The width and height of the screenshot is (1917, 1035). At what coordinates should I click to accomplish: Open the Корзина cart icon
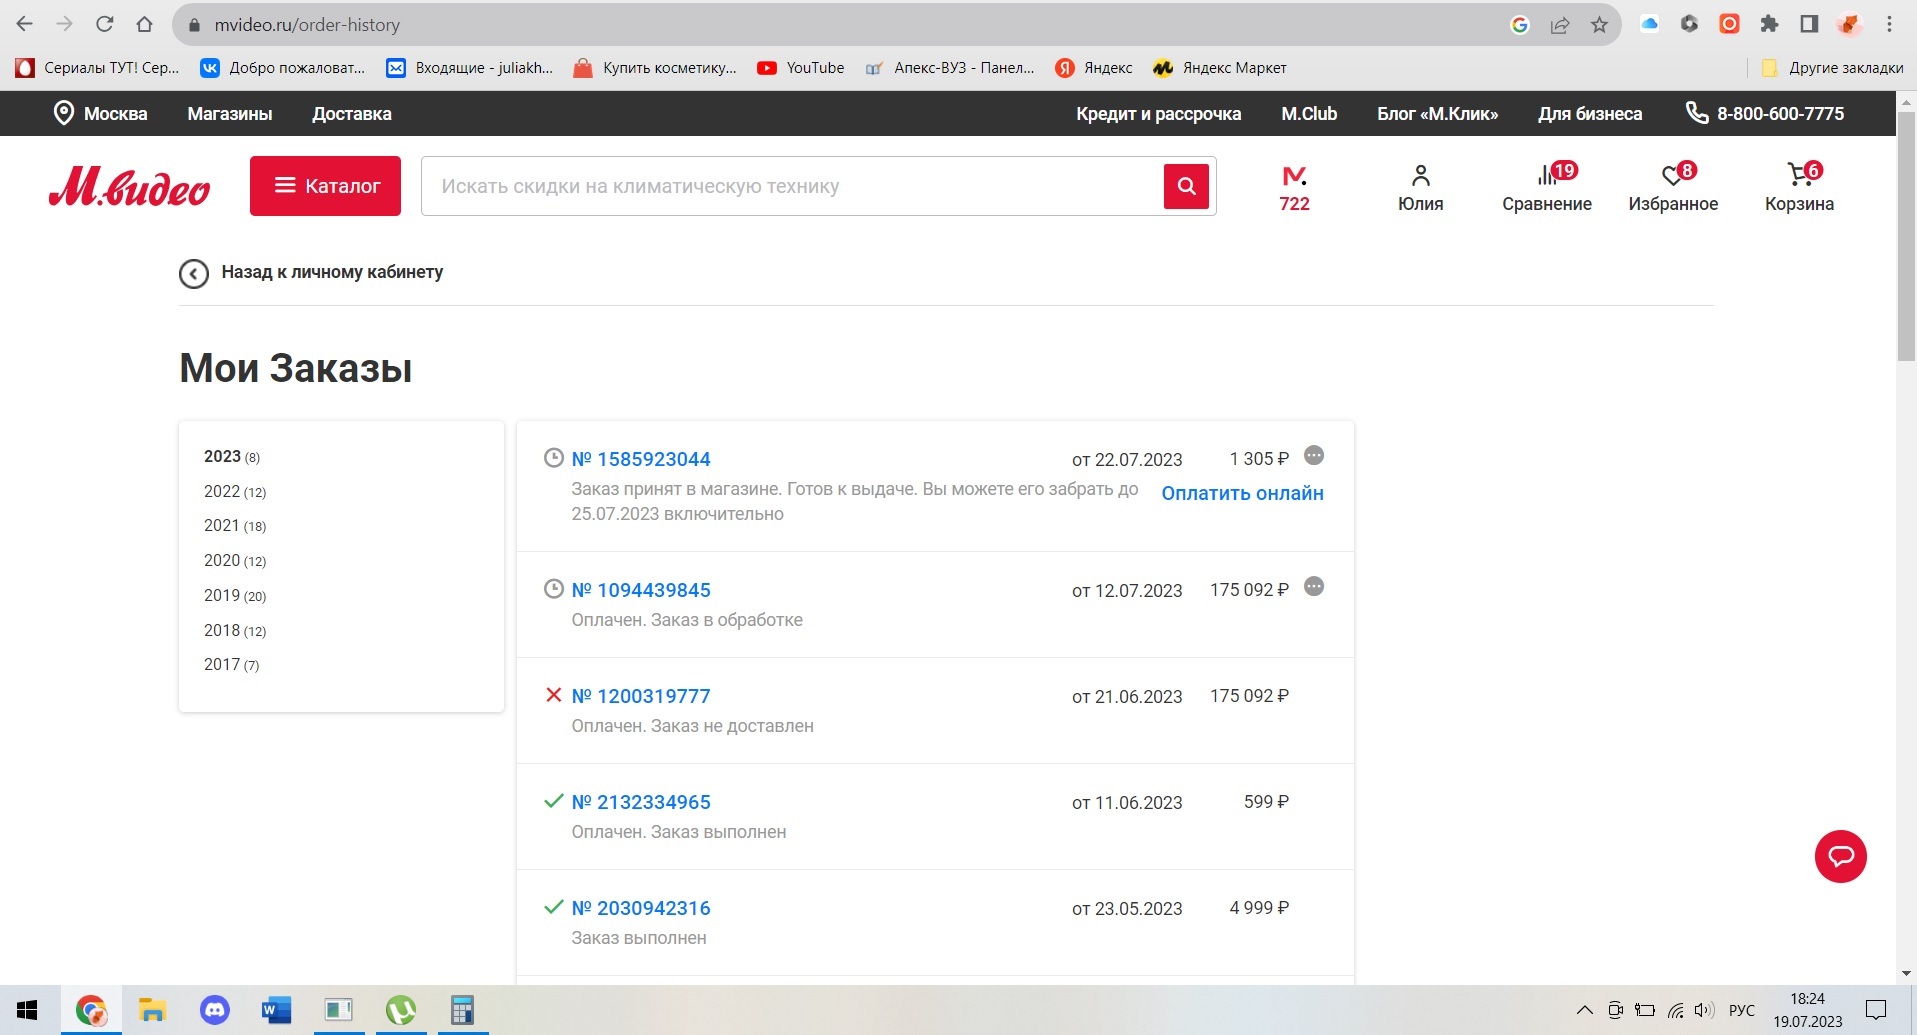pos(1799,188)
